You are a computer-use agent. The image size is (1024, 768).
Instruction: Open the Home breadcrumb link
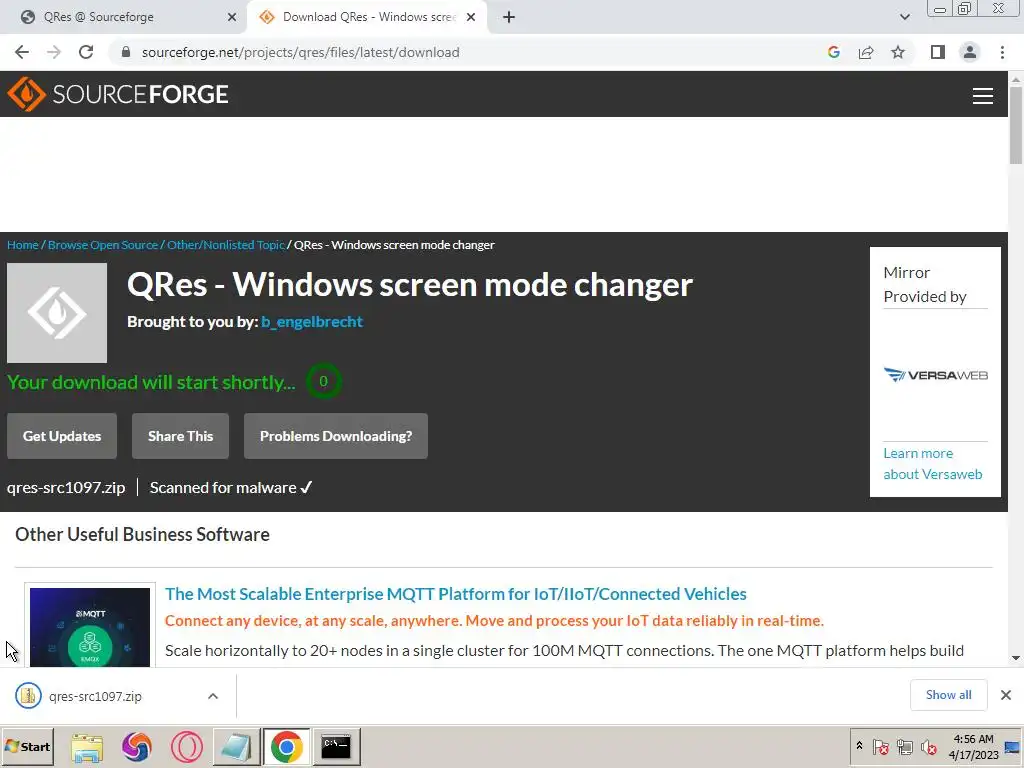pyautogui.click(x=23, y=245)
